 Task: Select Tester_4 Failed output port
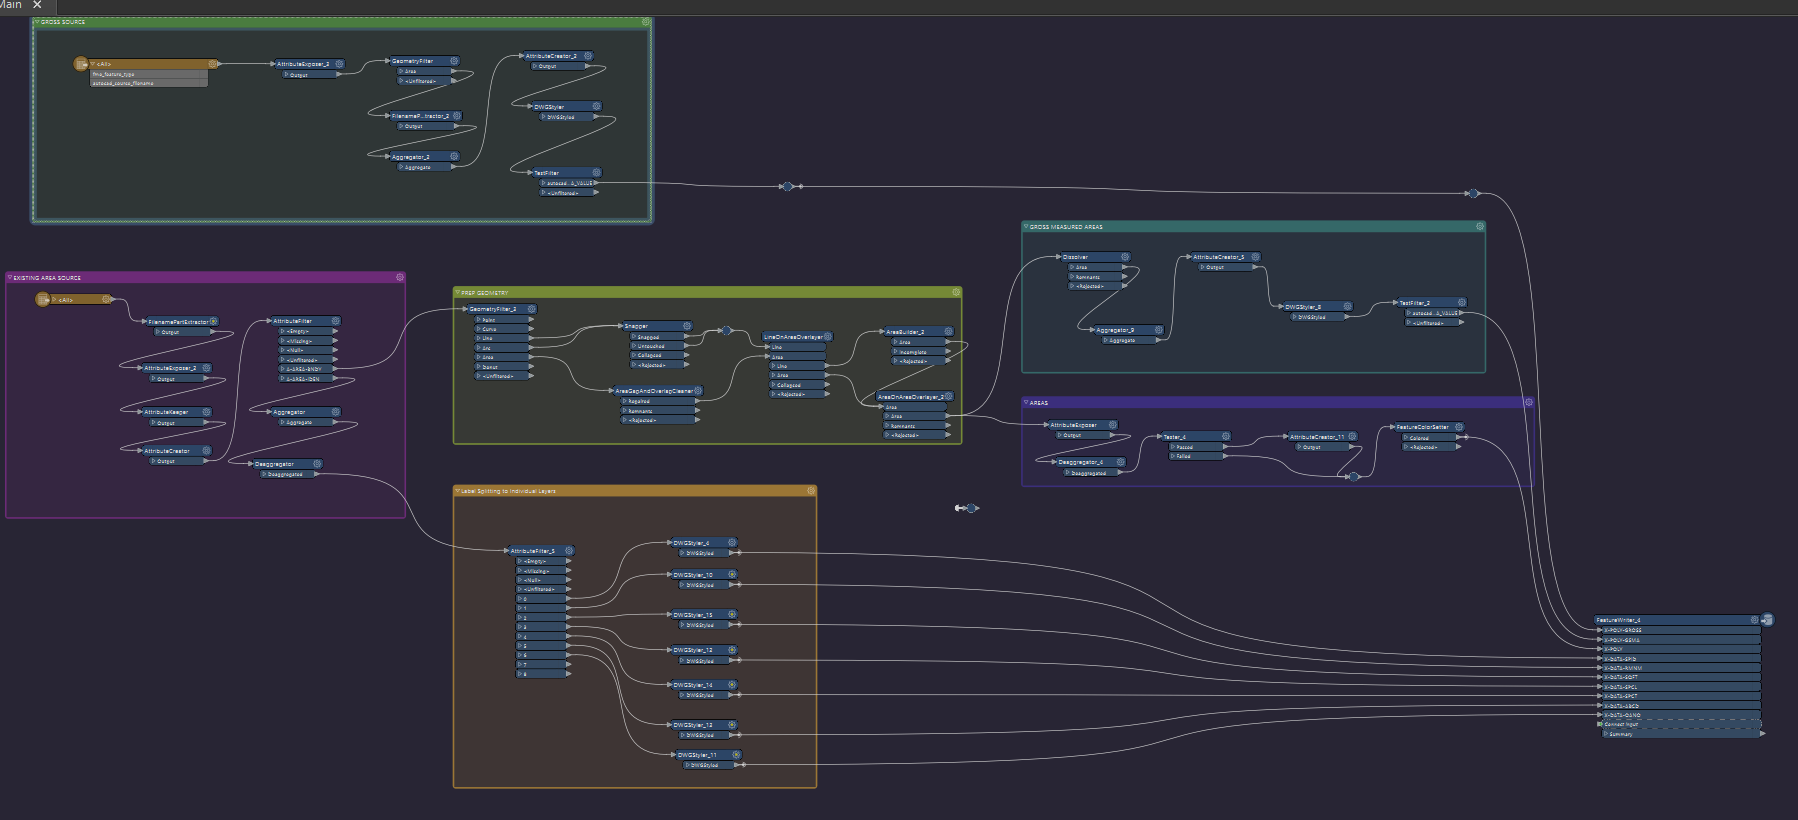click(x=1199, y=456)
